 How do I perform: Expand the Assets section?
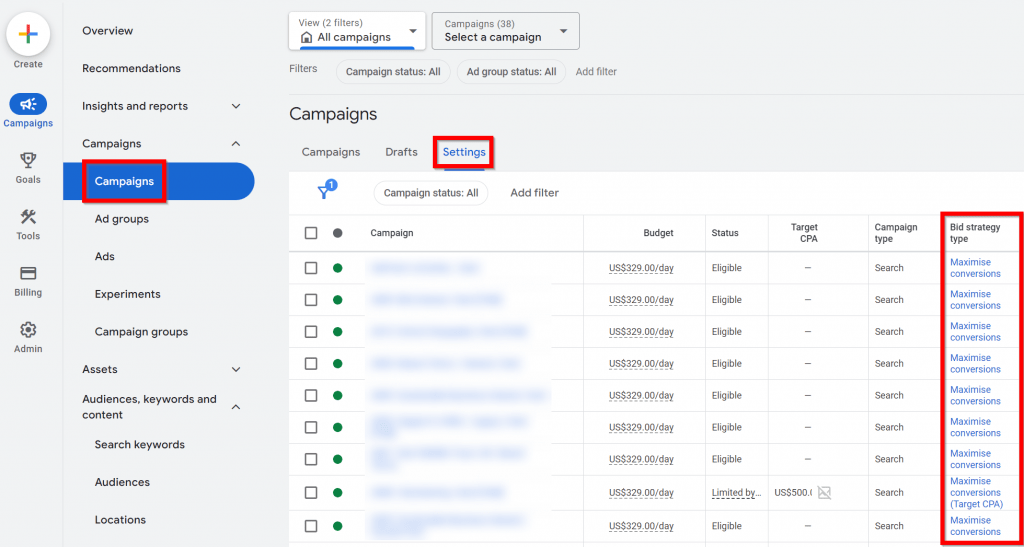(x=236, y=369)
